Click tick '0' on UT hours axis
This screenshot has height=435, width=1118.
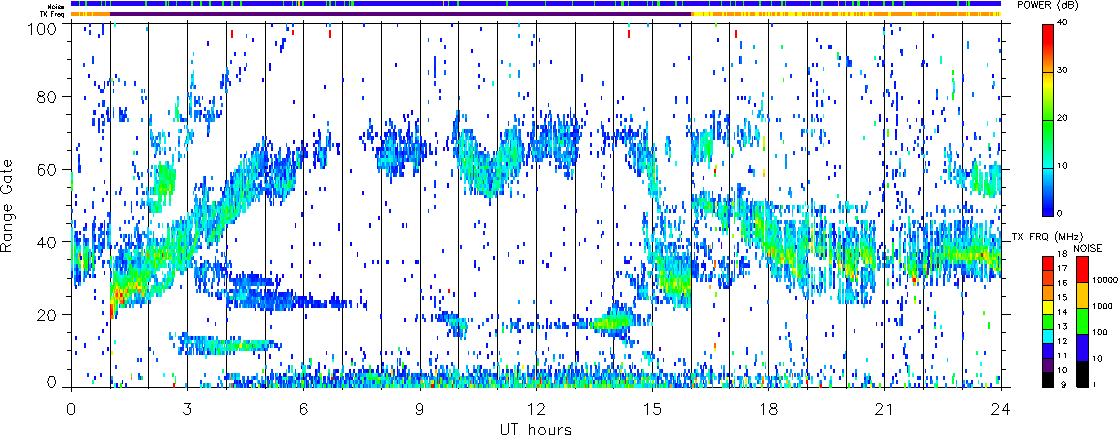pos(71,409)
